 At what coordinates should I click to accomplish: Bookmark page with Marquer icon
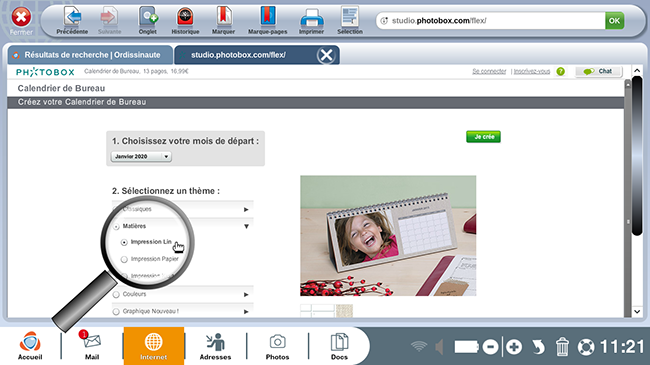(x=223, y=17)
